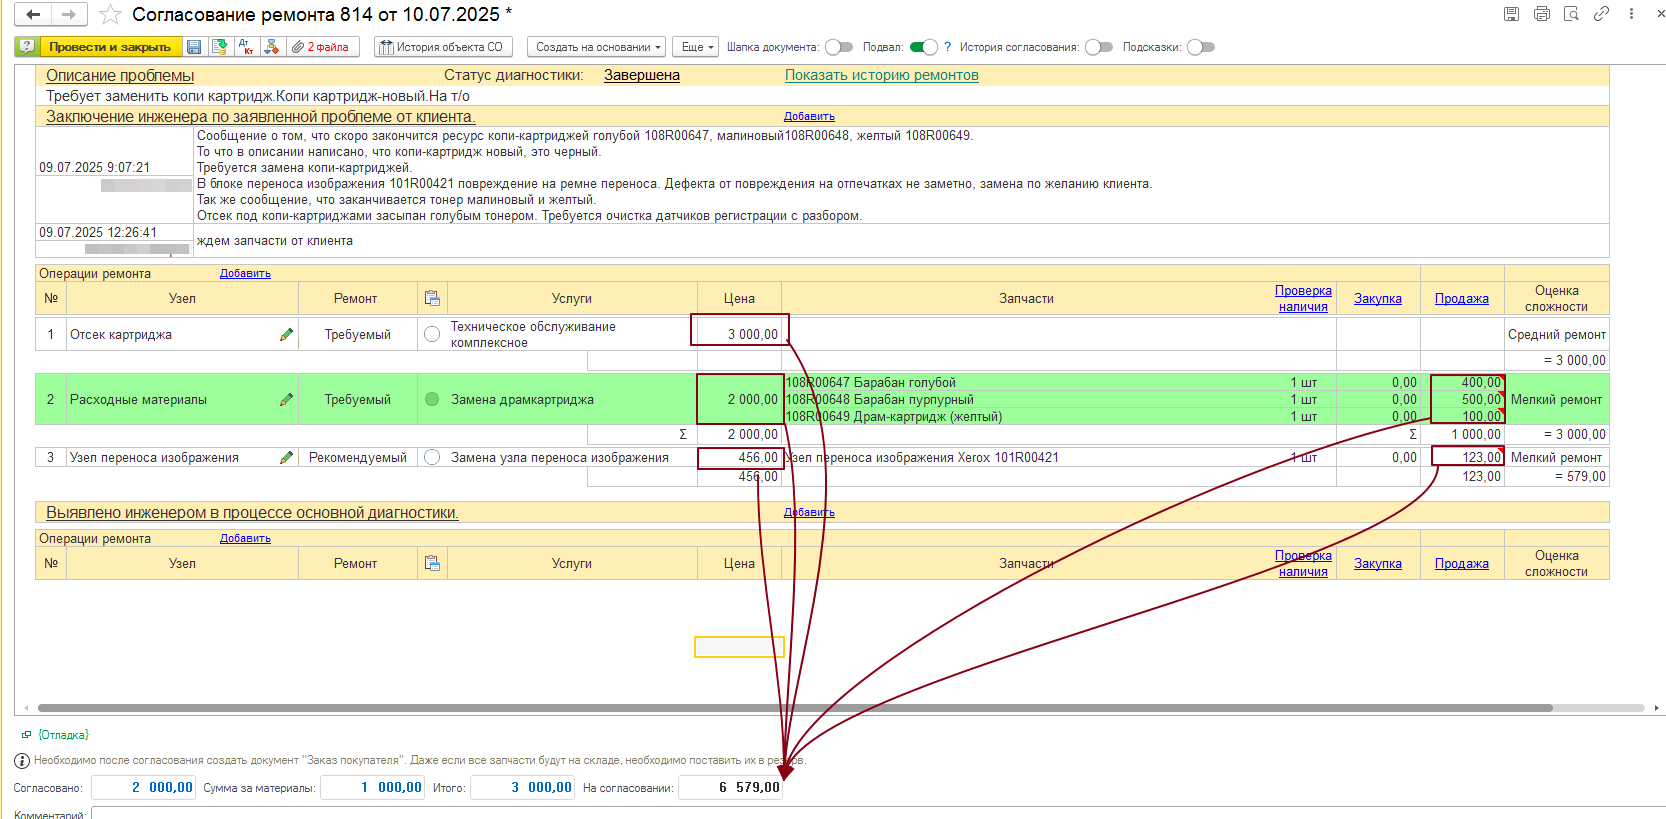This screenshot has width=1666, height=819.
Task: Click the title-bar save floppy icon
Action: (1511, 14)
